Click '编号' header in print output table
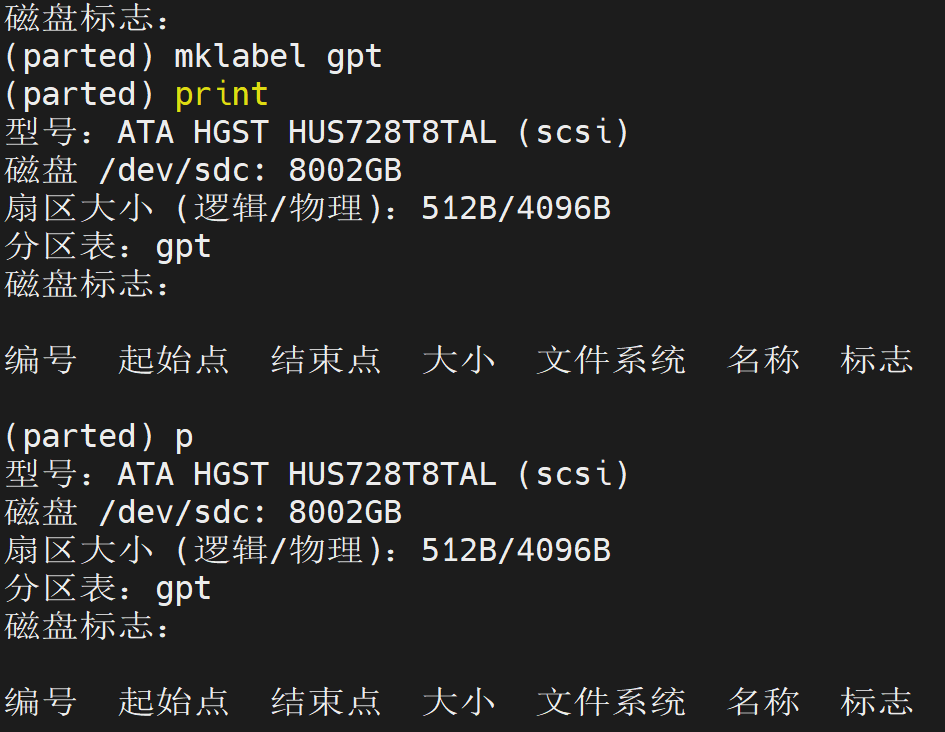945x732 pixels. click(40, 360)
